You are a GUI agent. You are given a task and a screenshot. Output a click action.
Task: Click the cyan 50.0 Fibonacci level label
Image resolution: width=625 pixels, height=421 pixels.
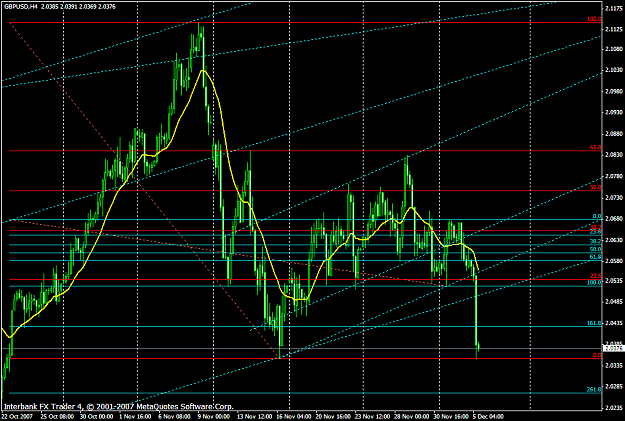click(x=596, y=249)
